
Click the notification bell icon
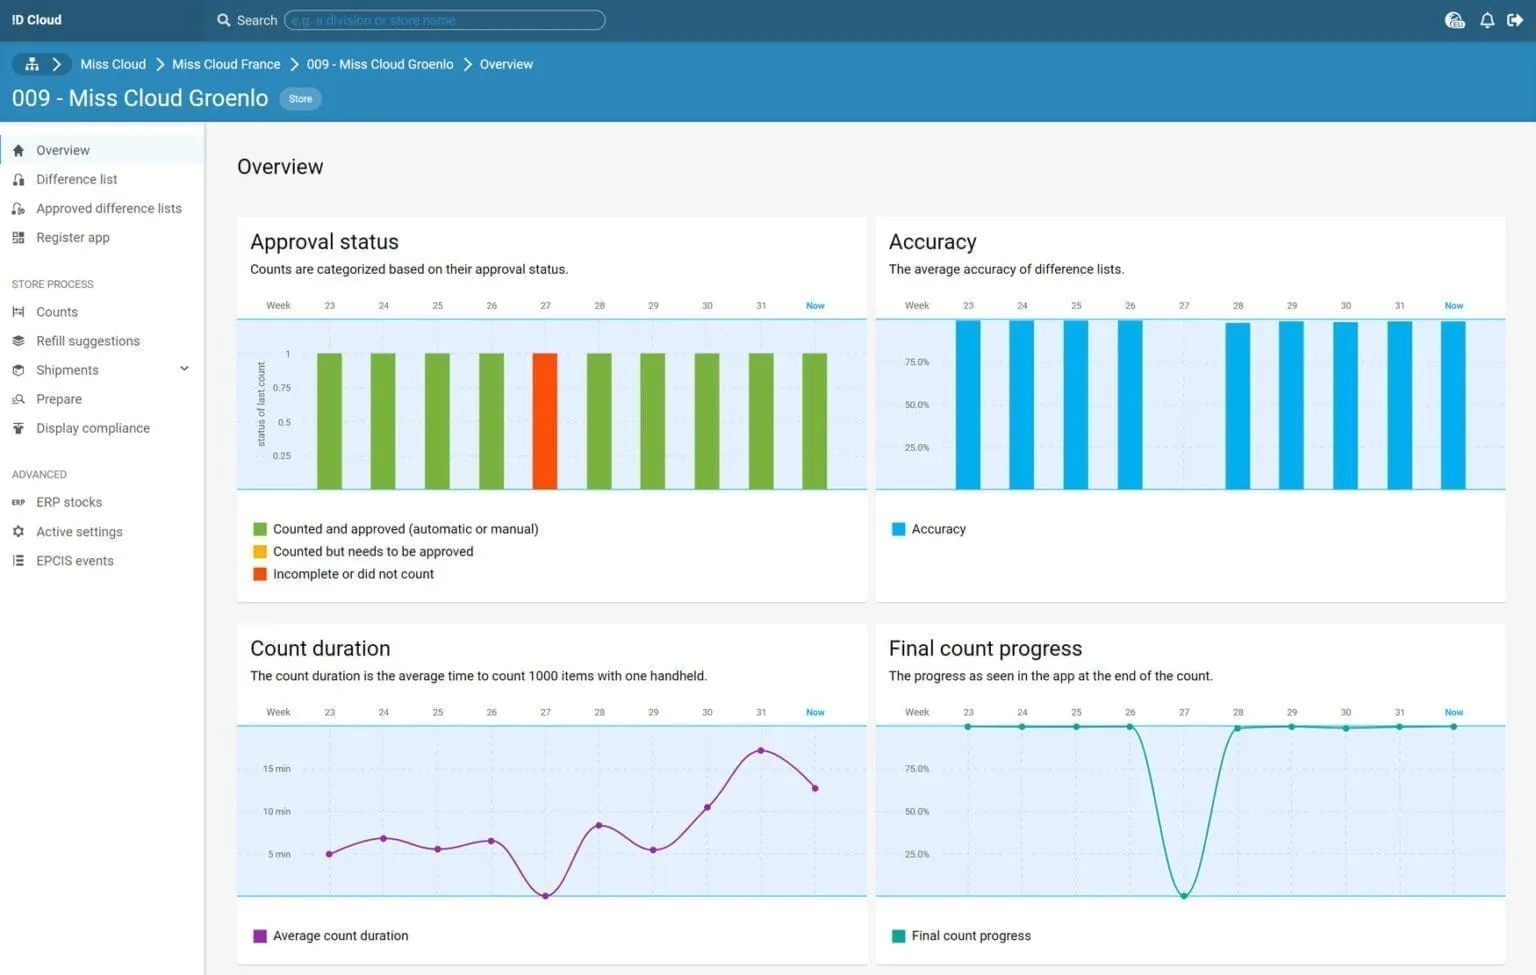(x=1487, y=20)
